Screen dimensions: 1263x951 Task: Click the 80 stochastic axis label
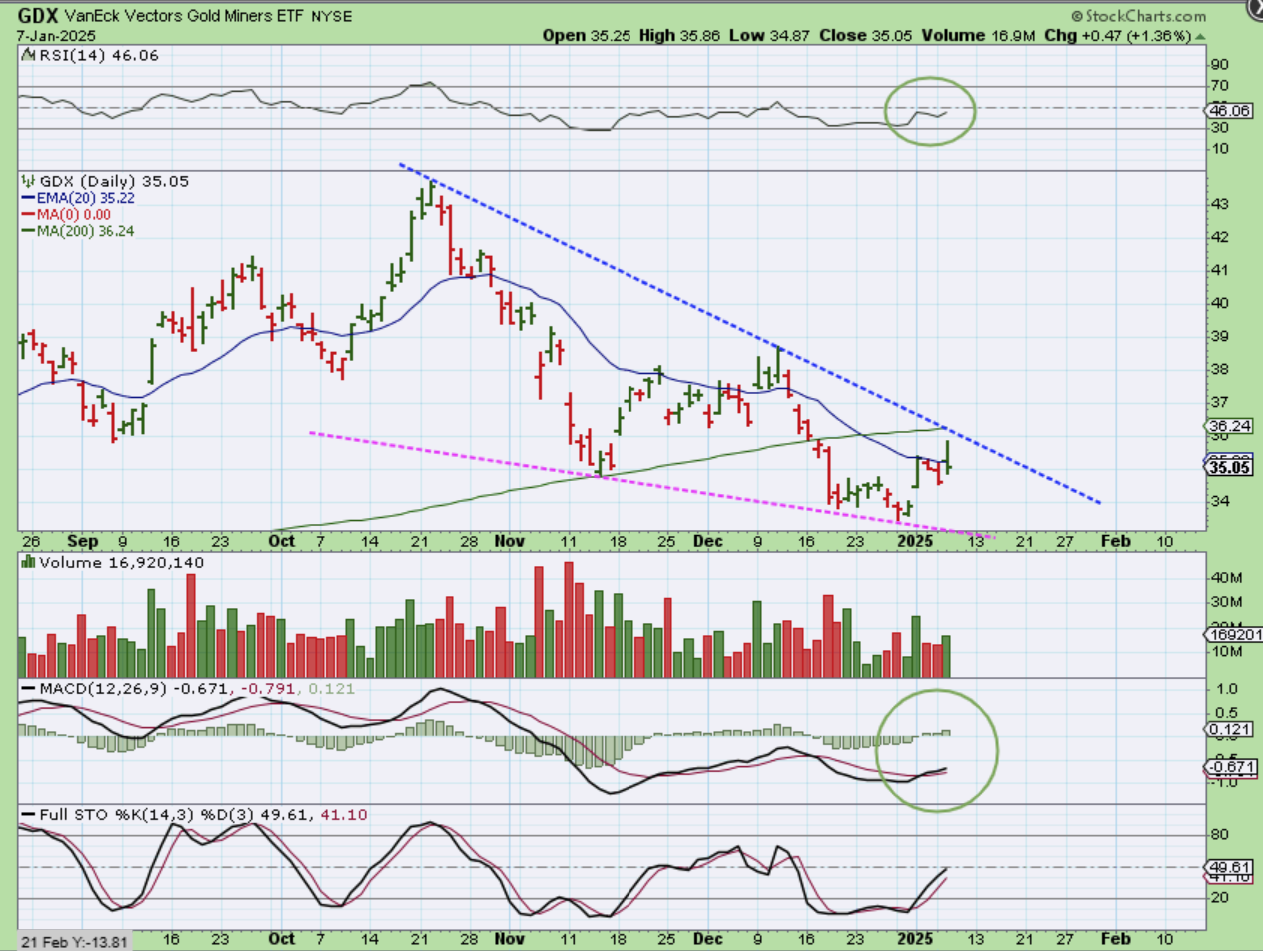click(x=1221, y=834)
